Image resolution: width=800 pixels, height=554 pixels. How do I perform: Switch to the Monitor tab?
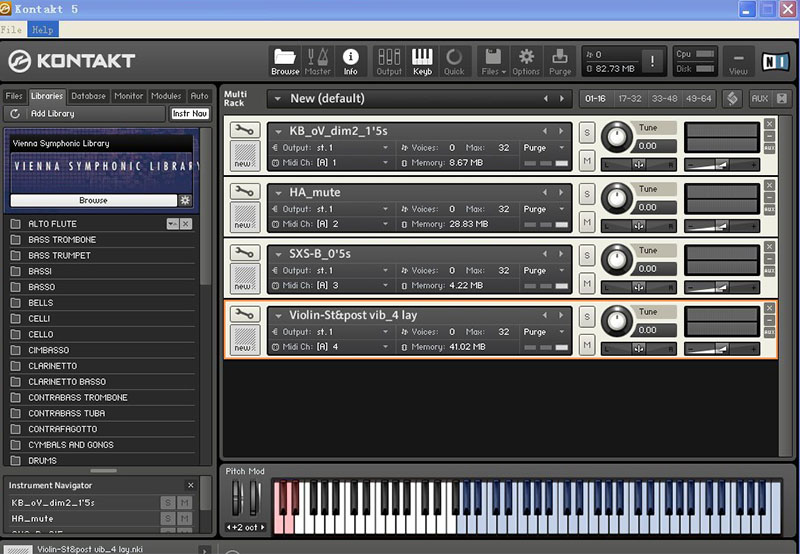tap(129, 96)
